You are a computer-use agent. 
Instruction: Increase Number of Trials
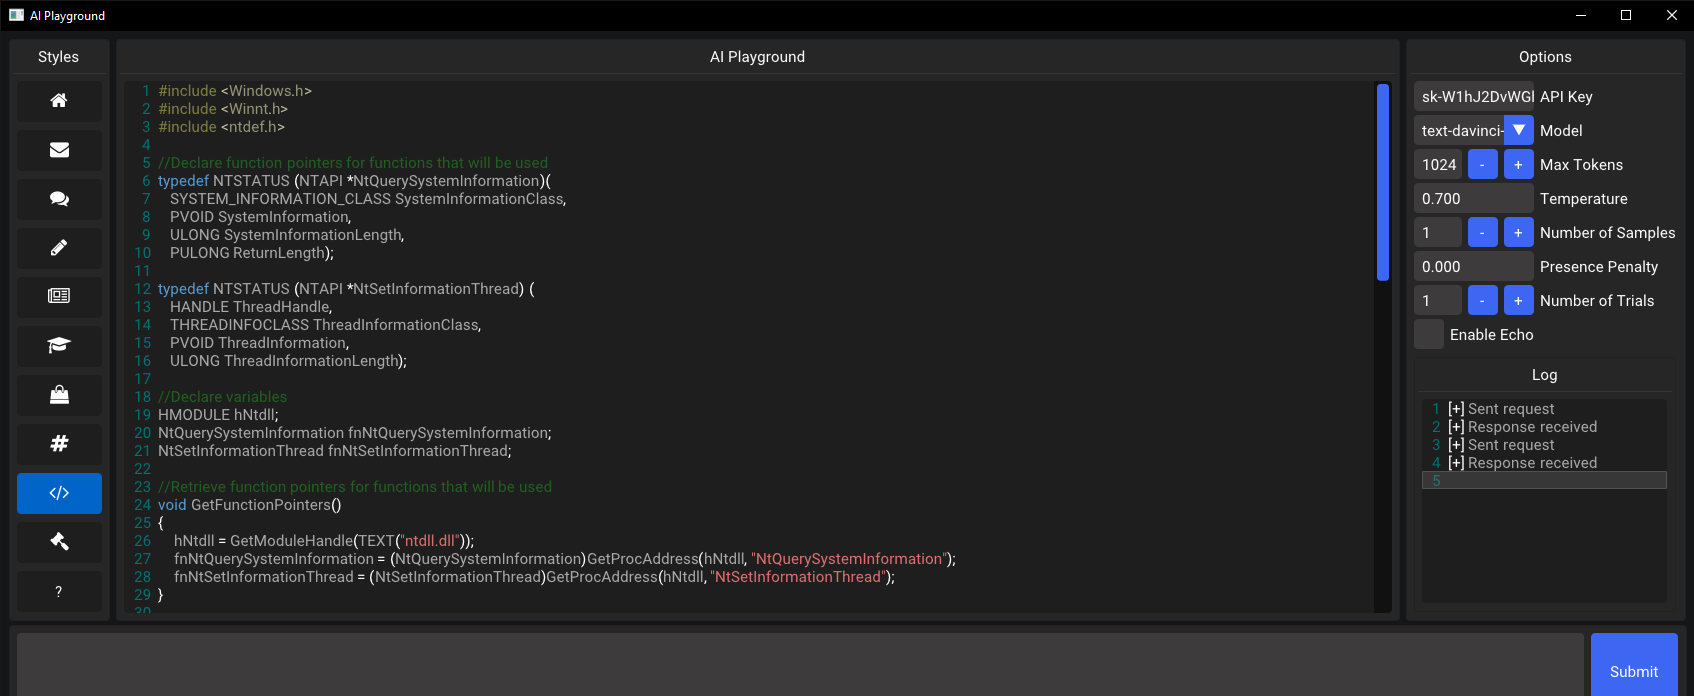tap(1518, 300)
